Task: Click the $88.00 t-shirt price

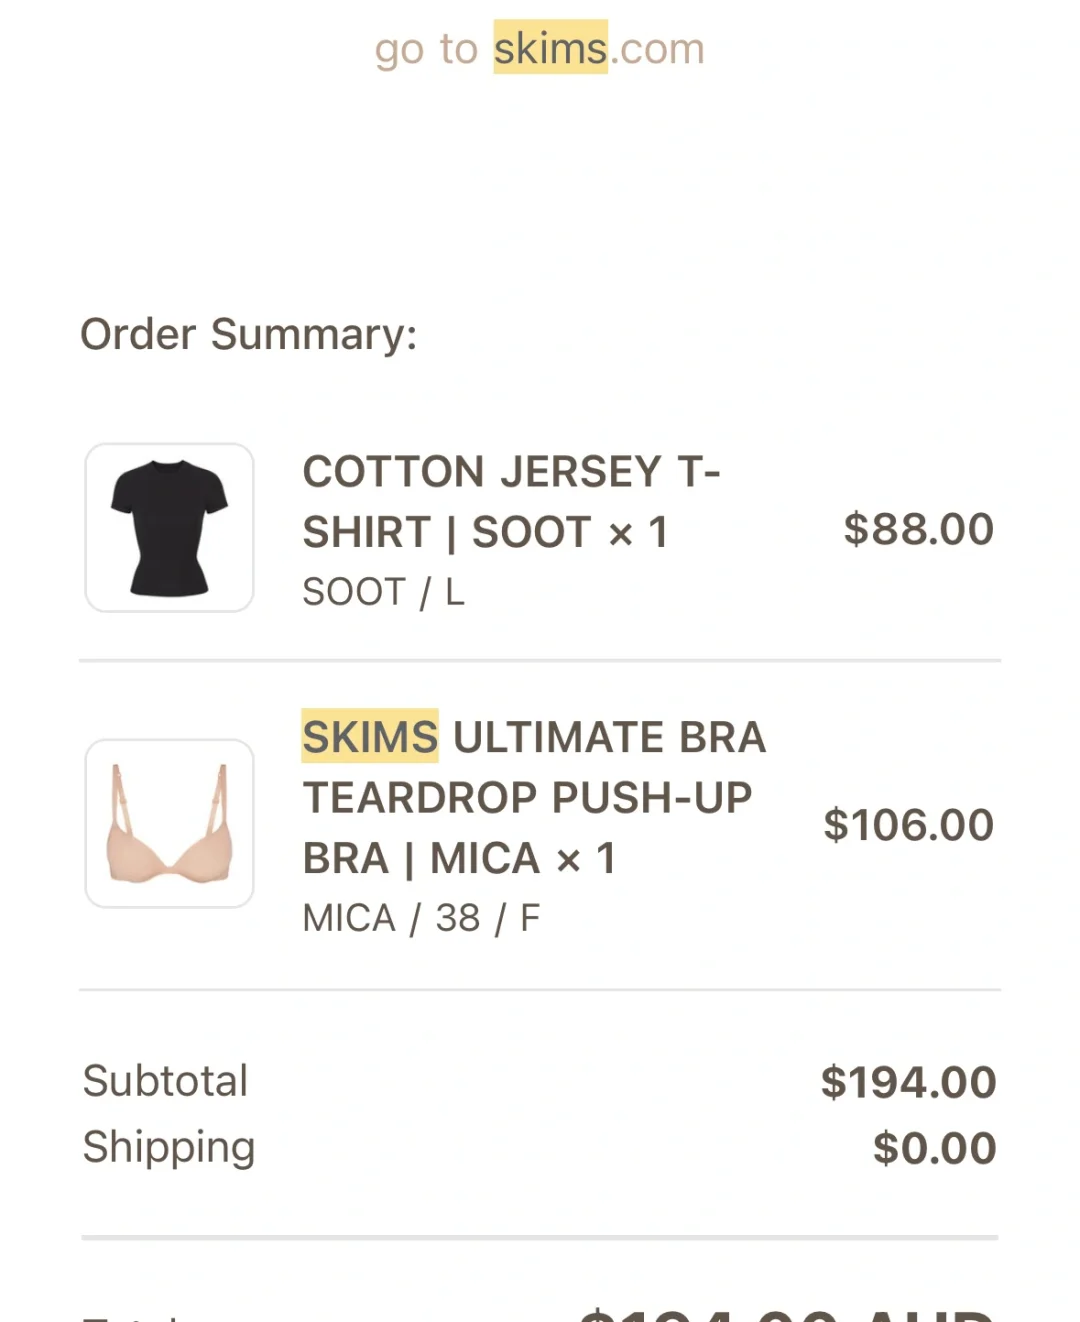Action: tap(918, 529)
